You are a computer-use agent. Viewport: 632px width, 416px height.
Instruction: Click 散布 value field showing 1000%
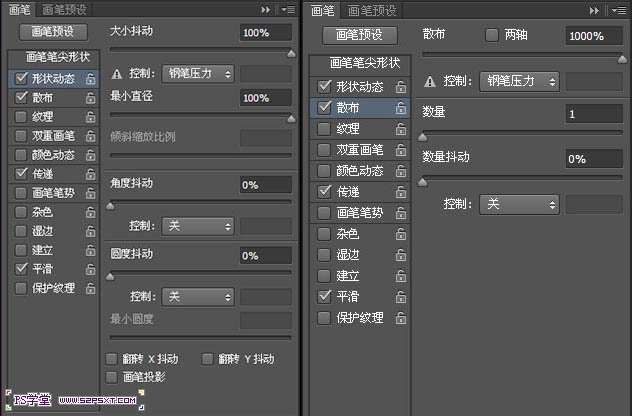tap(594, 36)
